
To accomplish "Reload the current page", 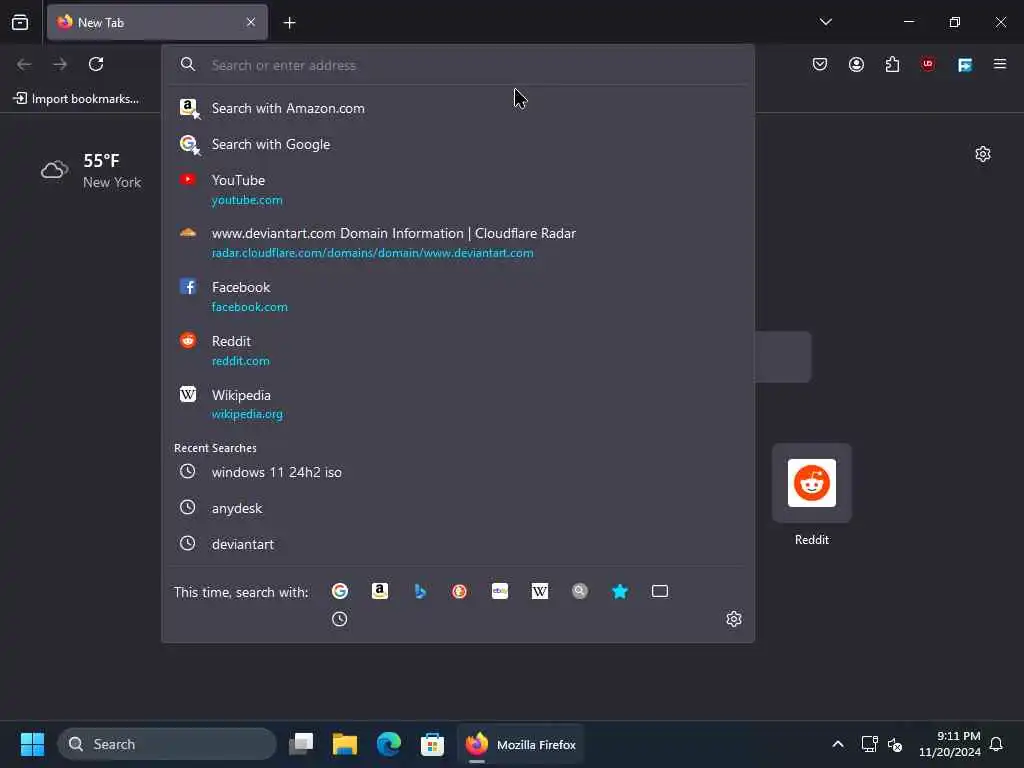I will point(96,64).
